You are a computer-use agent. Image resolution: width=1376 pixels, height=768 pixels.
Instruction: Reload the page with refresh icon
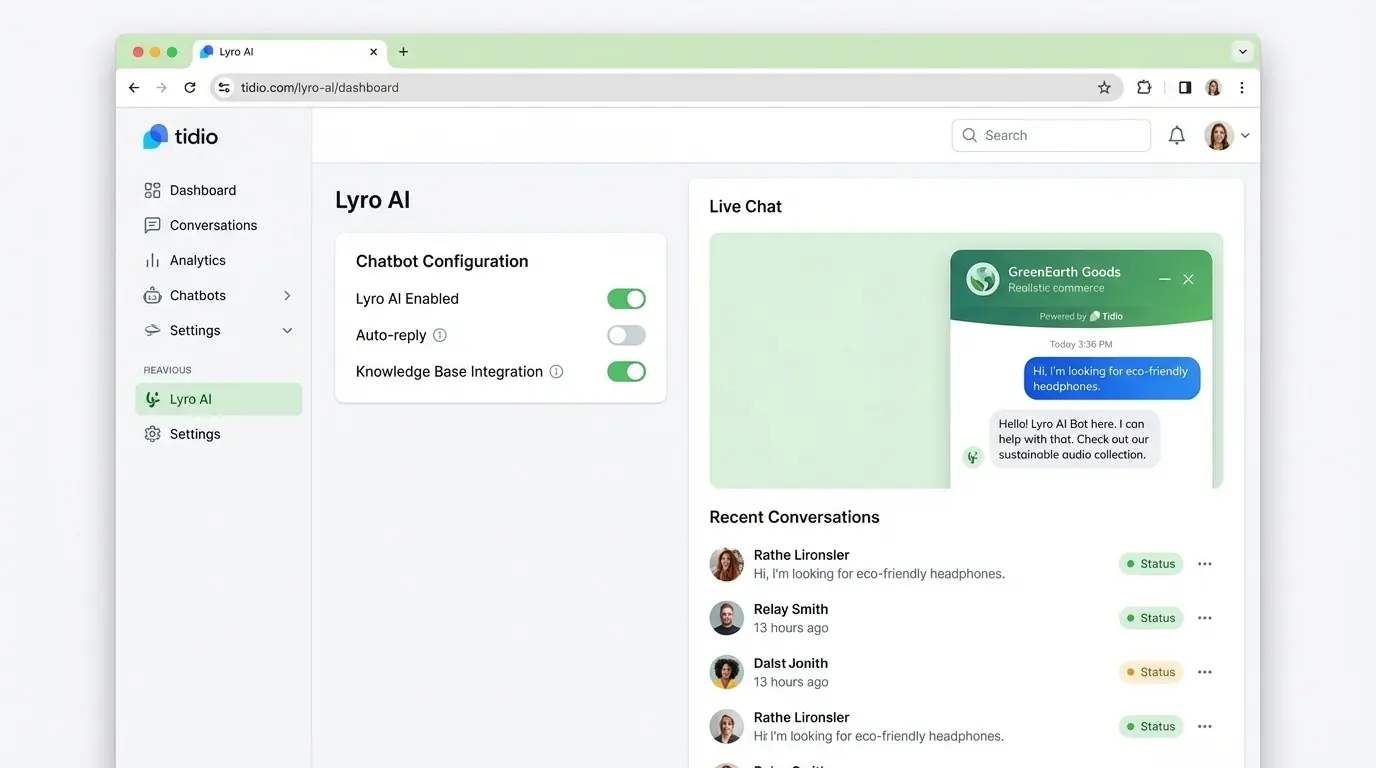[190, 88]
